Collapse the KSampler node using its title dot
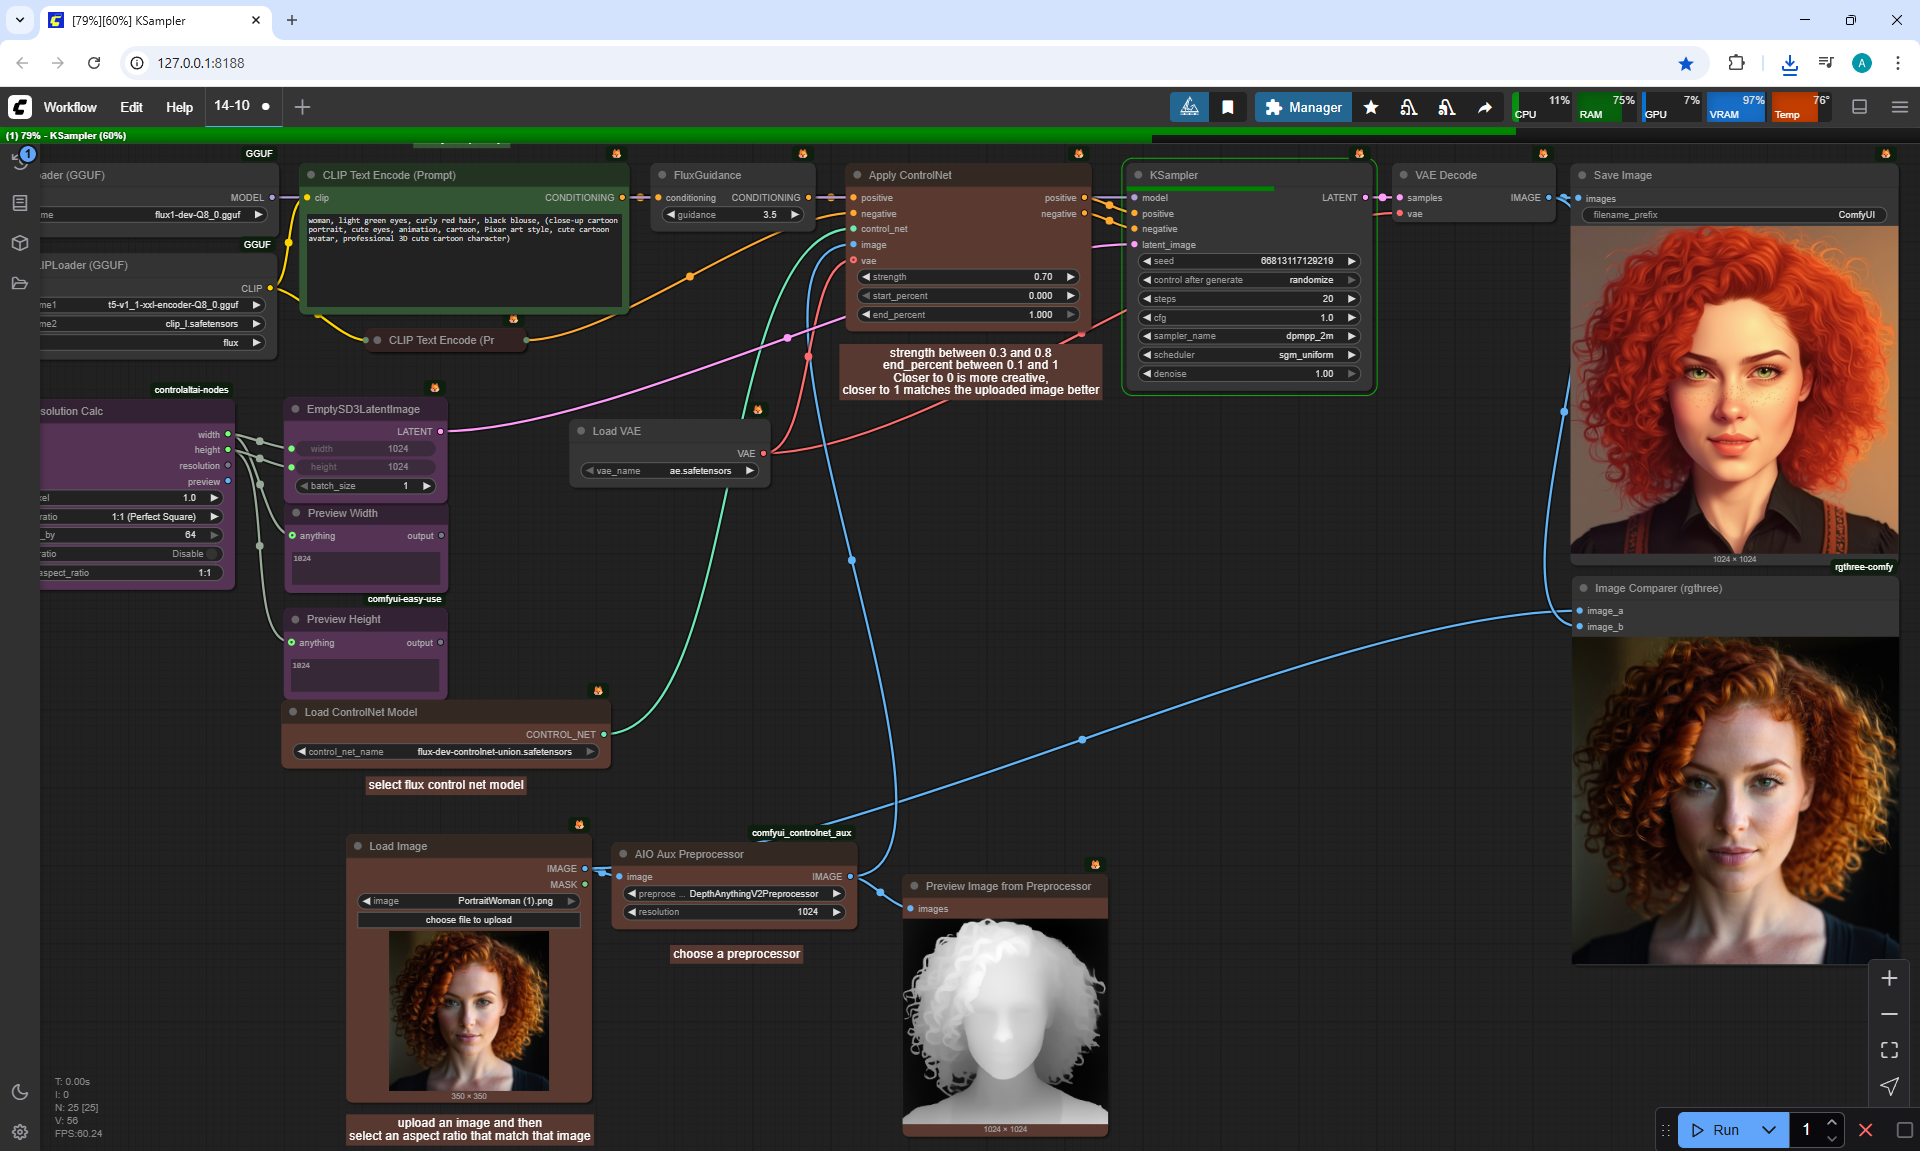This screenshot has width=1920, height=1151. 1138,175
